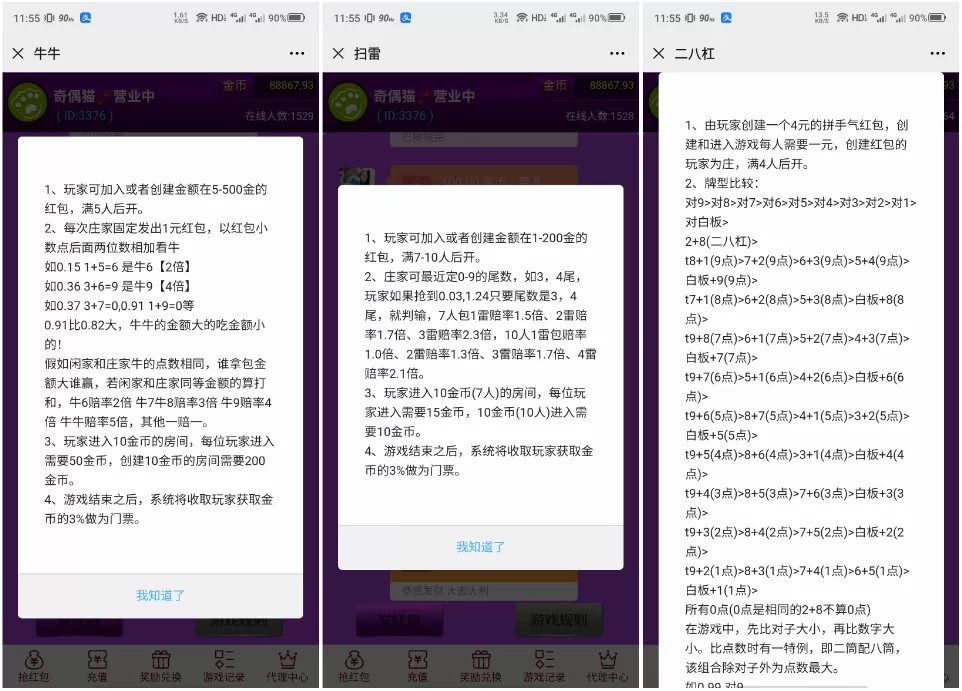
Task: Open the more options menu on 二八杠 page
Action: tap(937, 53)
